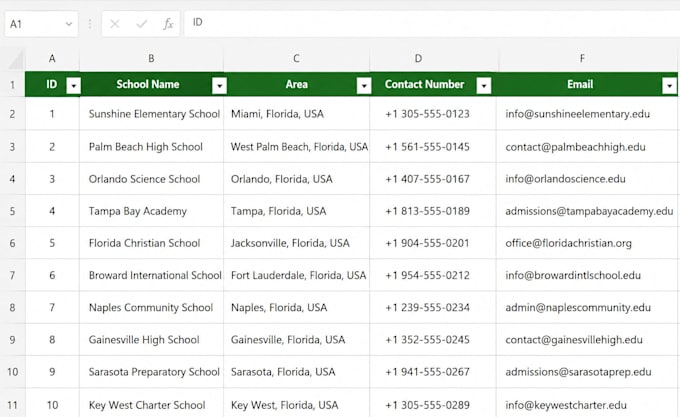Select cell Florida Christian School
Image resolution: width=680 pixels, height=417 pixels.
click(151, 243)
